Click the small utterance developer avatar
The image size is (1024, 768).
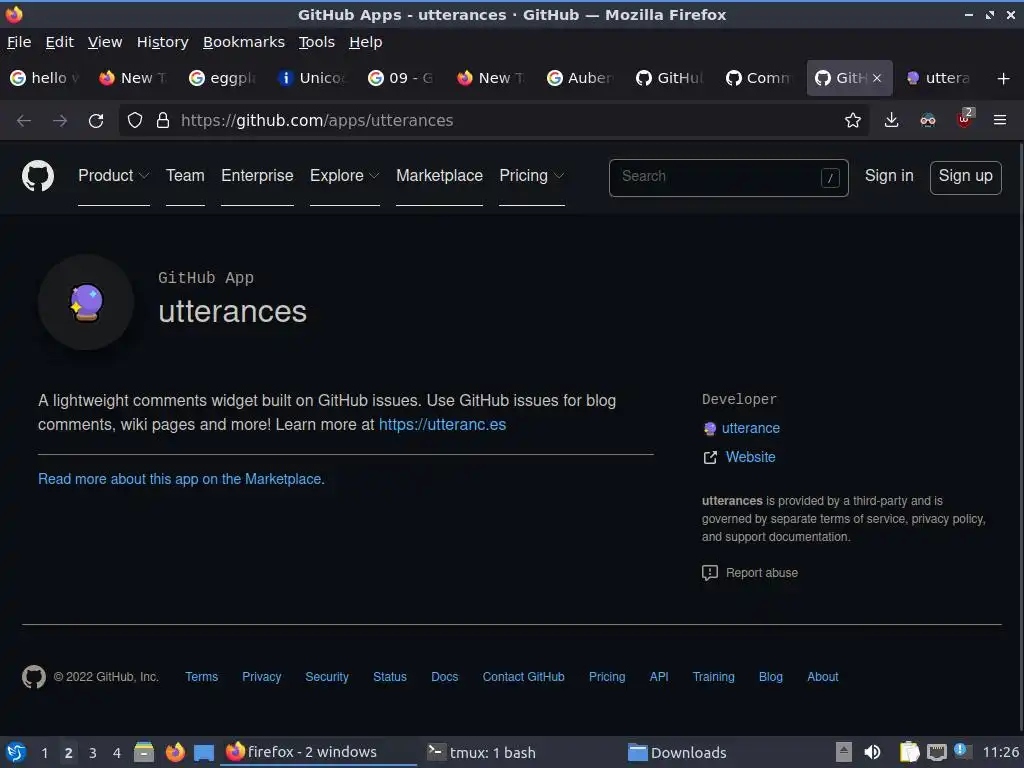(x=709, y=428)
